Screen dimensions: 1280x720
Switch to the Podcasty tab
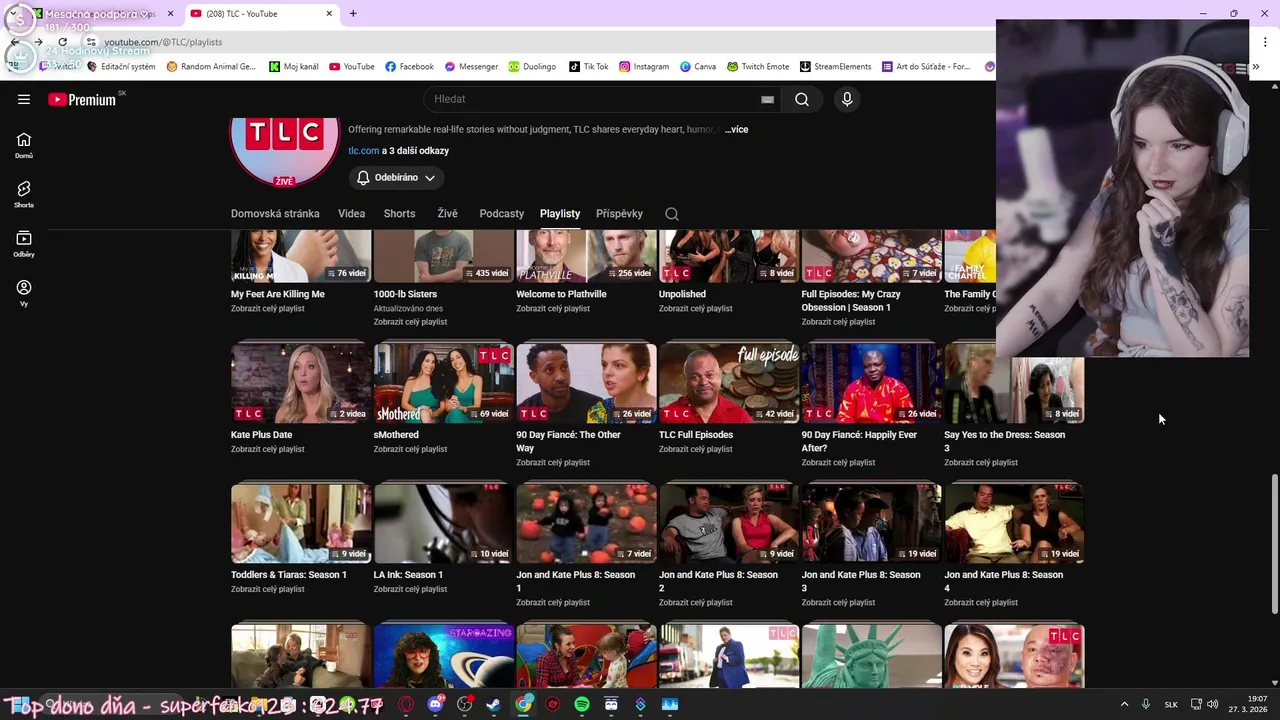click(x=501, y=213)
